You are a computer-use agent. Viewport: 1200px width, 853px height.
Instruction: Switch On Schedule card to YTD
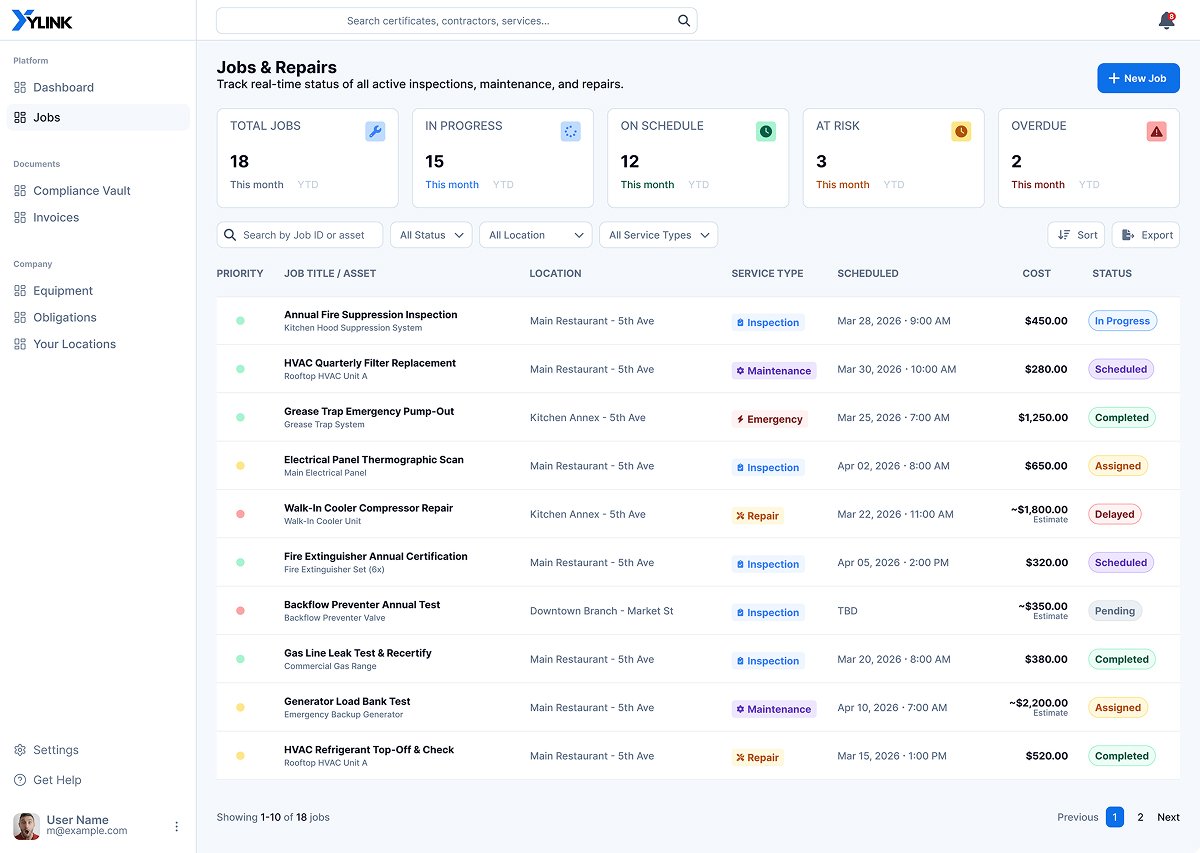click(x=698, y=185)
